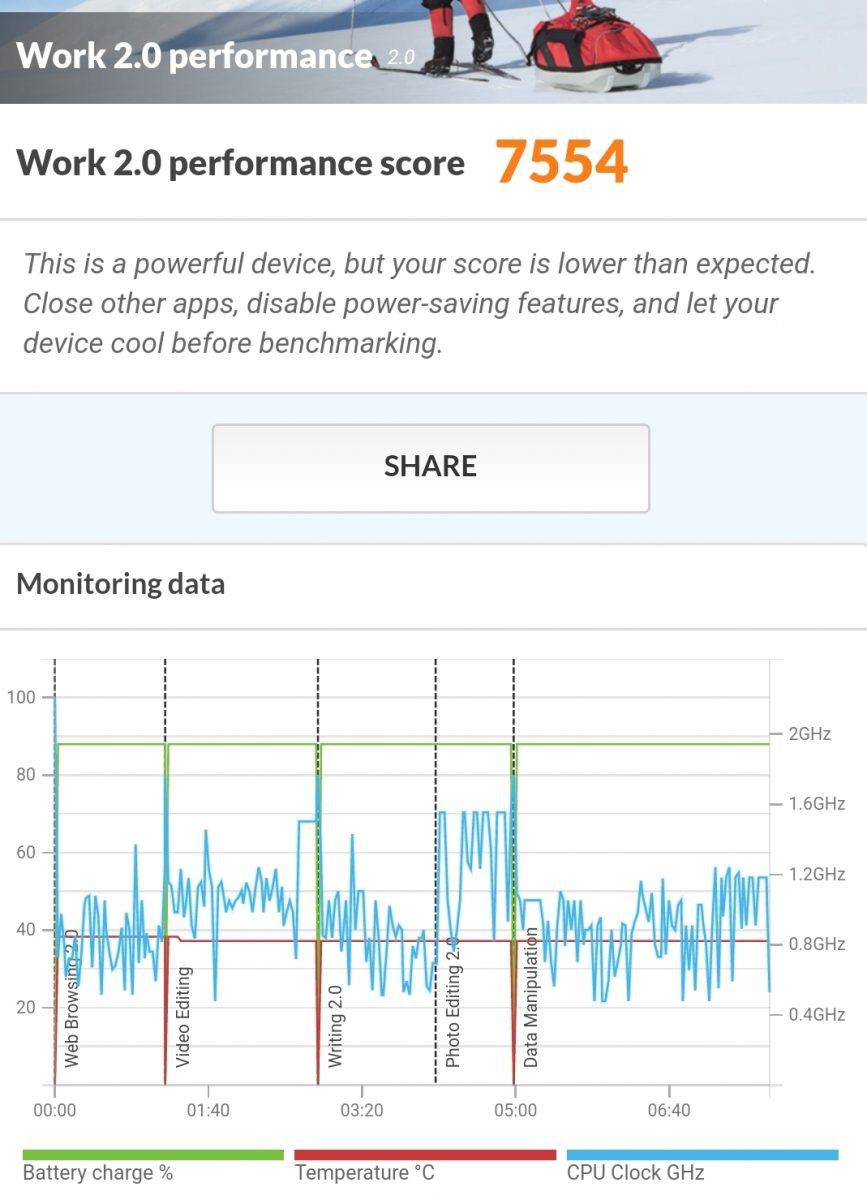Tap the orange 7554 score value
This screenshot has width=867, height=1200.
pyautogui.click(x=562, y=162)
